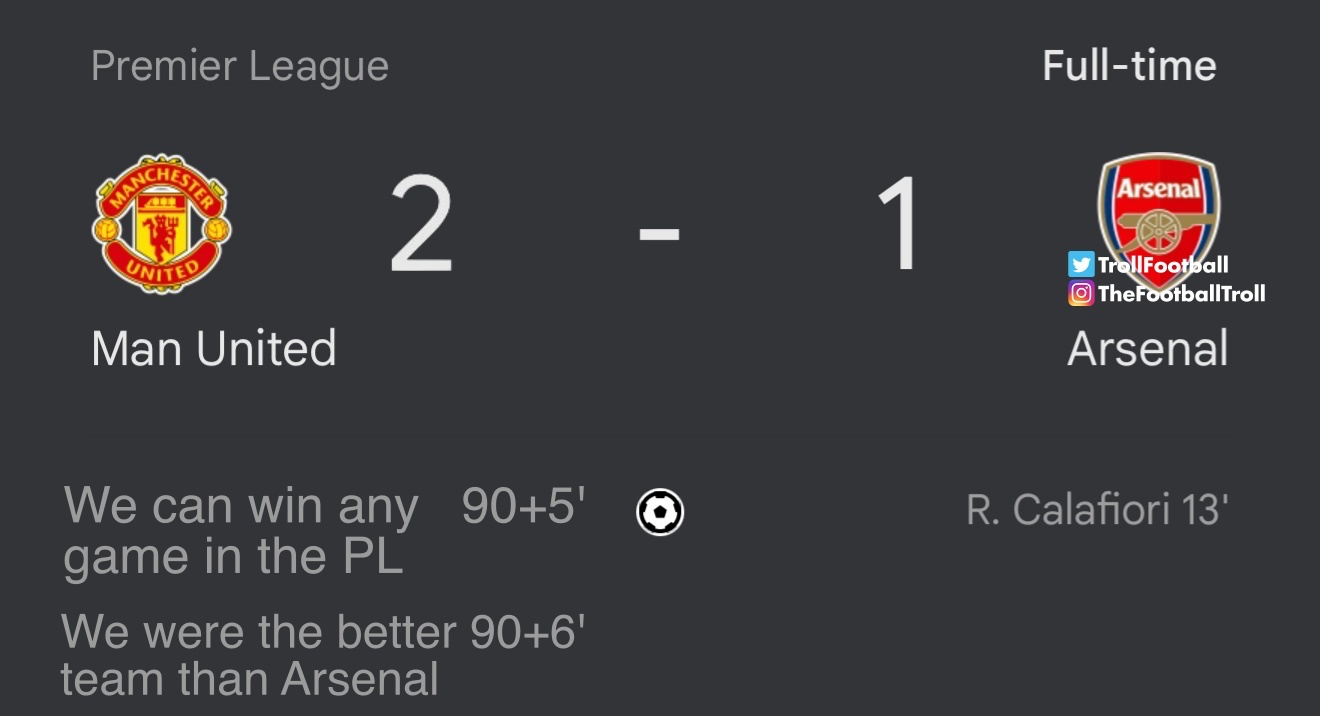Click Arsenal's score of 1

coord(900,224)
